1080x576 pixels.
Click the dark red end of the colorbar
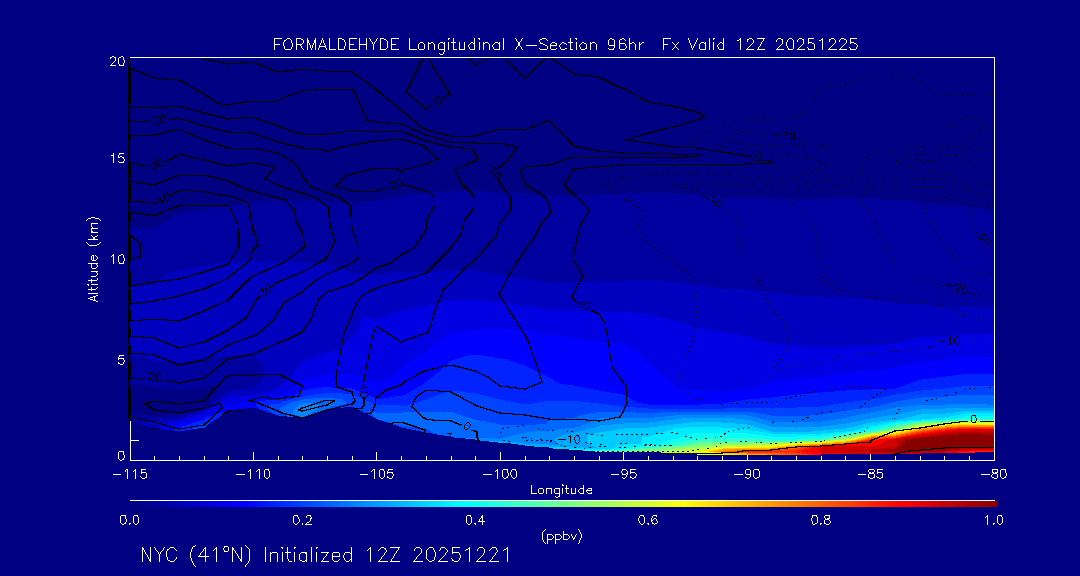click(985, 502)
